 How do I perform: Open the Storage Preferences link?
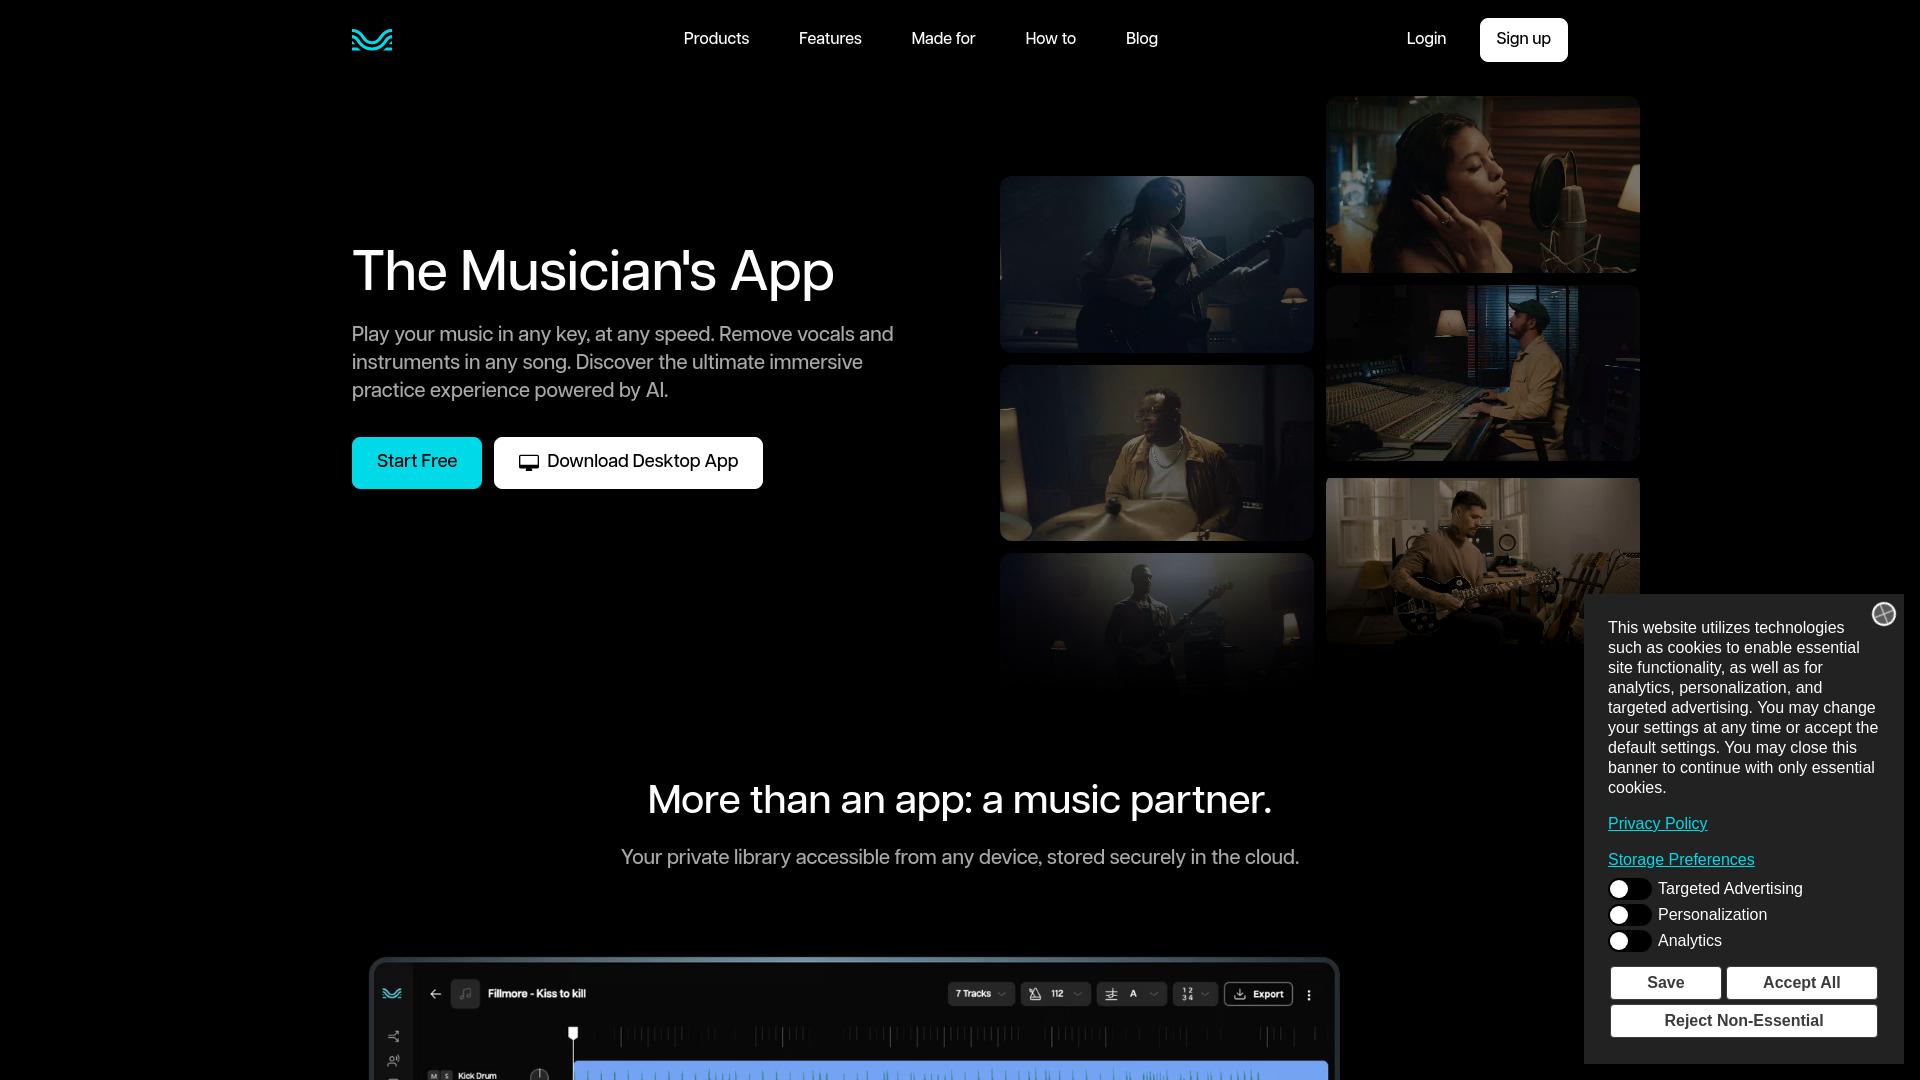coord(1680,860)
